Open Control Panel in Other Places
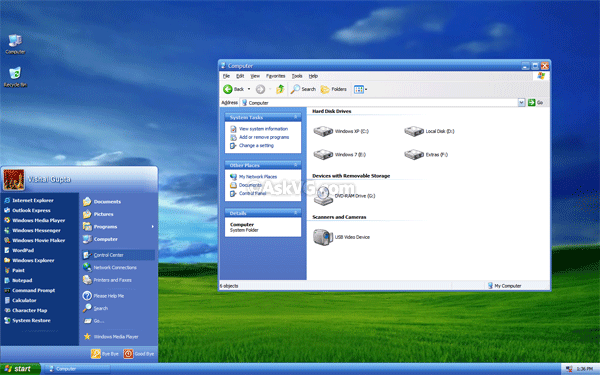600x375 pixels. pos(253,194)
